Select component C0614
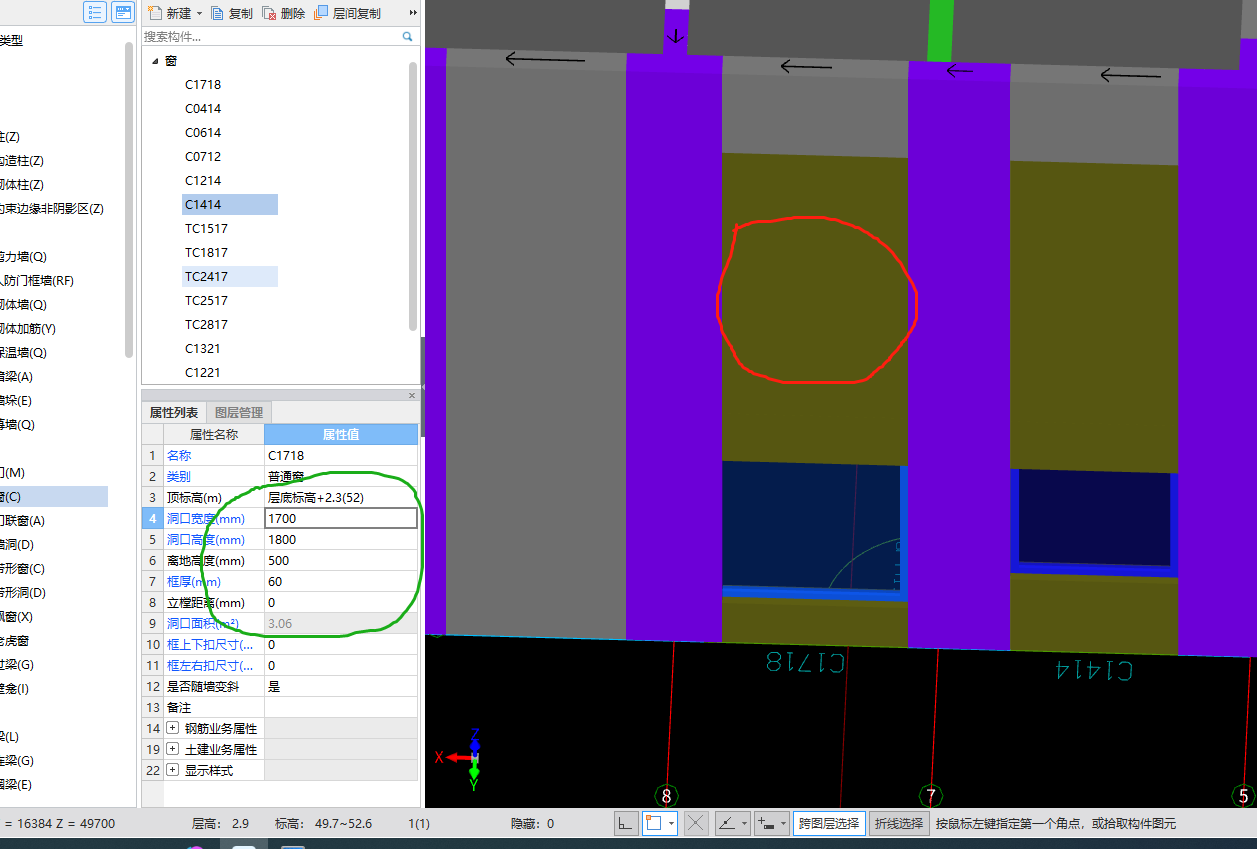The width and height of the screenshot is (1257, 849). point(203,133)
